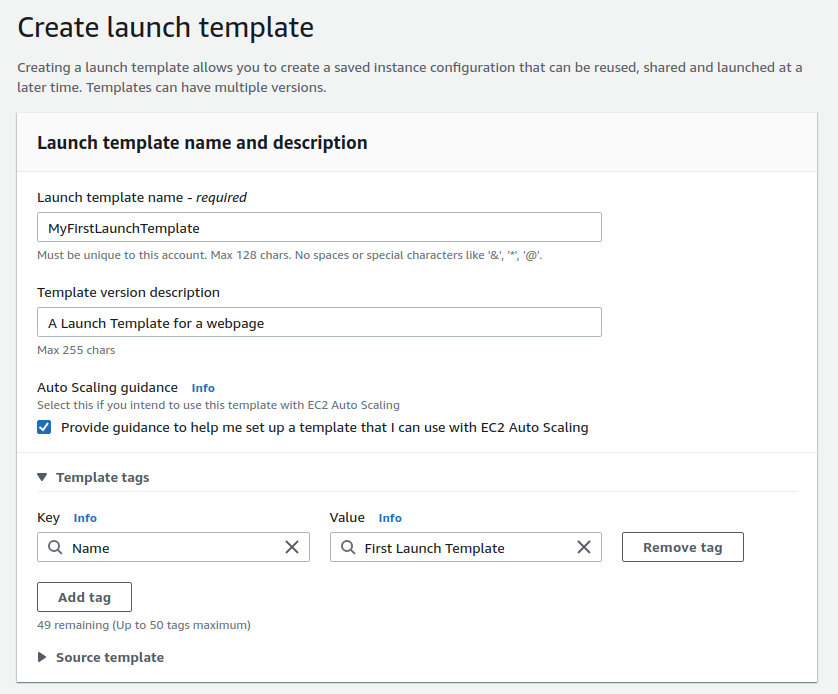Image resolution: width=838 pixels, height=694 pixels.
Task: Open Info link beside Auto Scaling guidance
Action: click(203, 388)
